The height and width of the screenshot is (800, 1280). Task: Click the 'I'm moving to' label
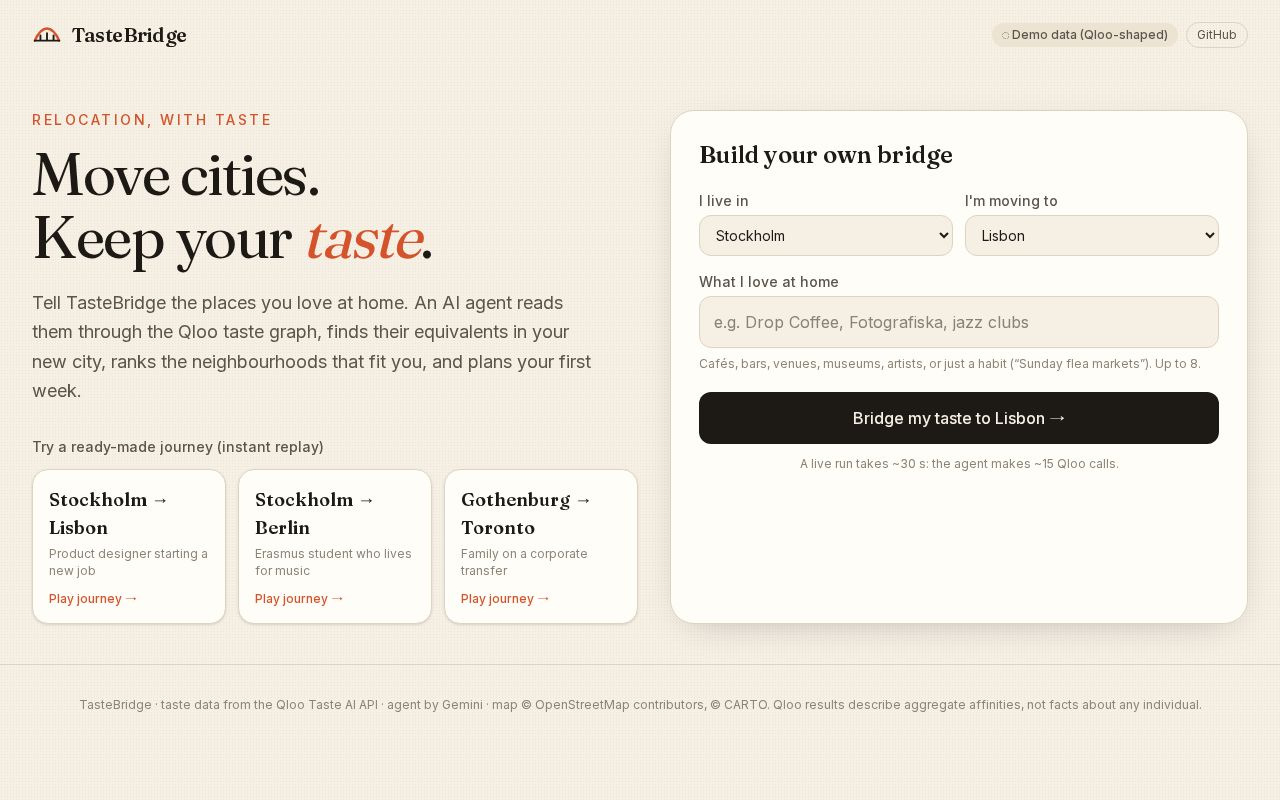tap(1011, 201)
